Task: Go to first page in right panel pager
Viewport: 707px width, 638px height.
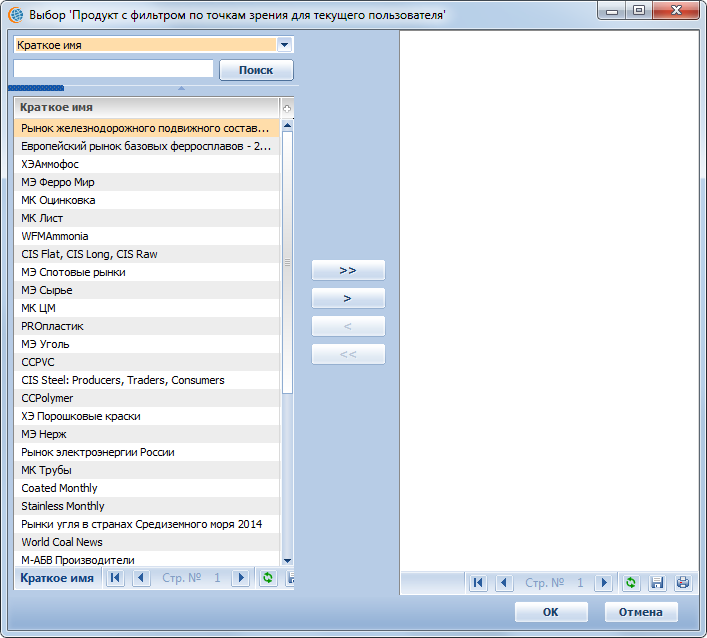Action: tap(478, 583)
